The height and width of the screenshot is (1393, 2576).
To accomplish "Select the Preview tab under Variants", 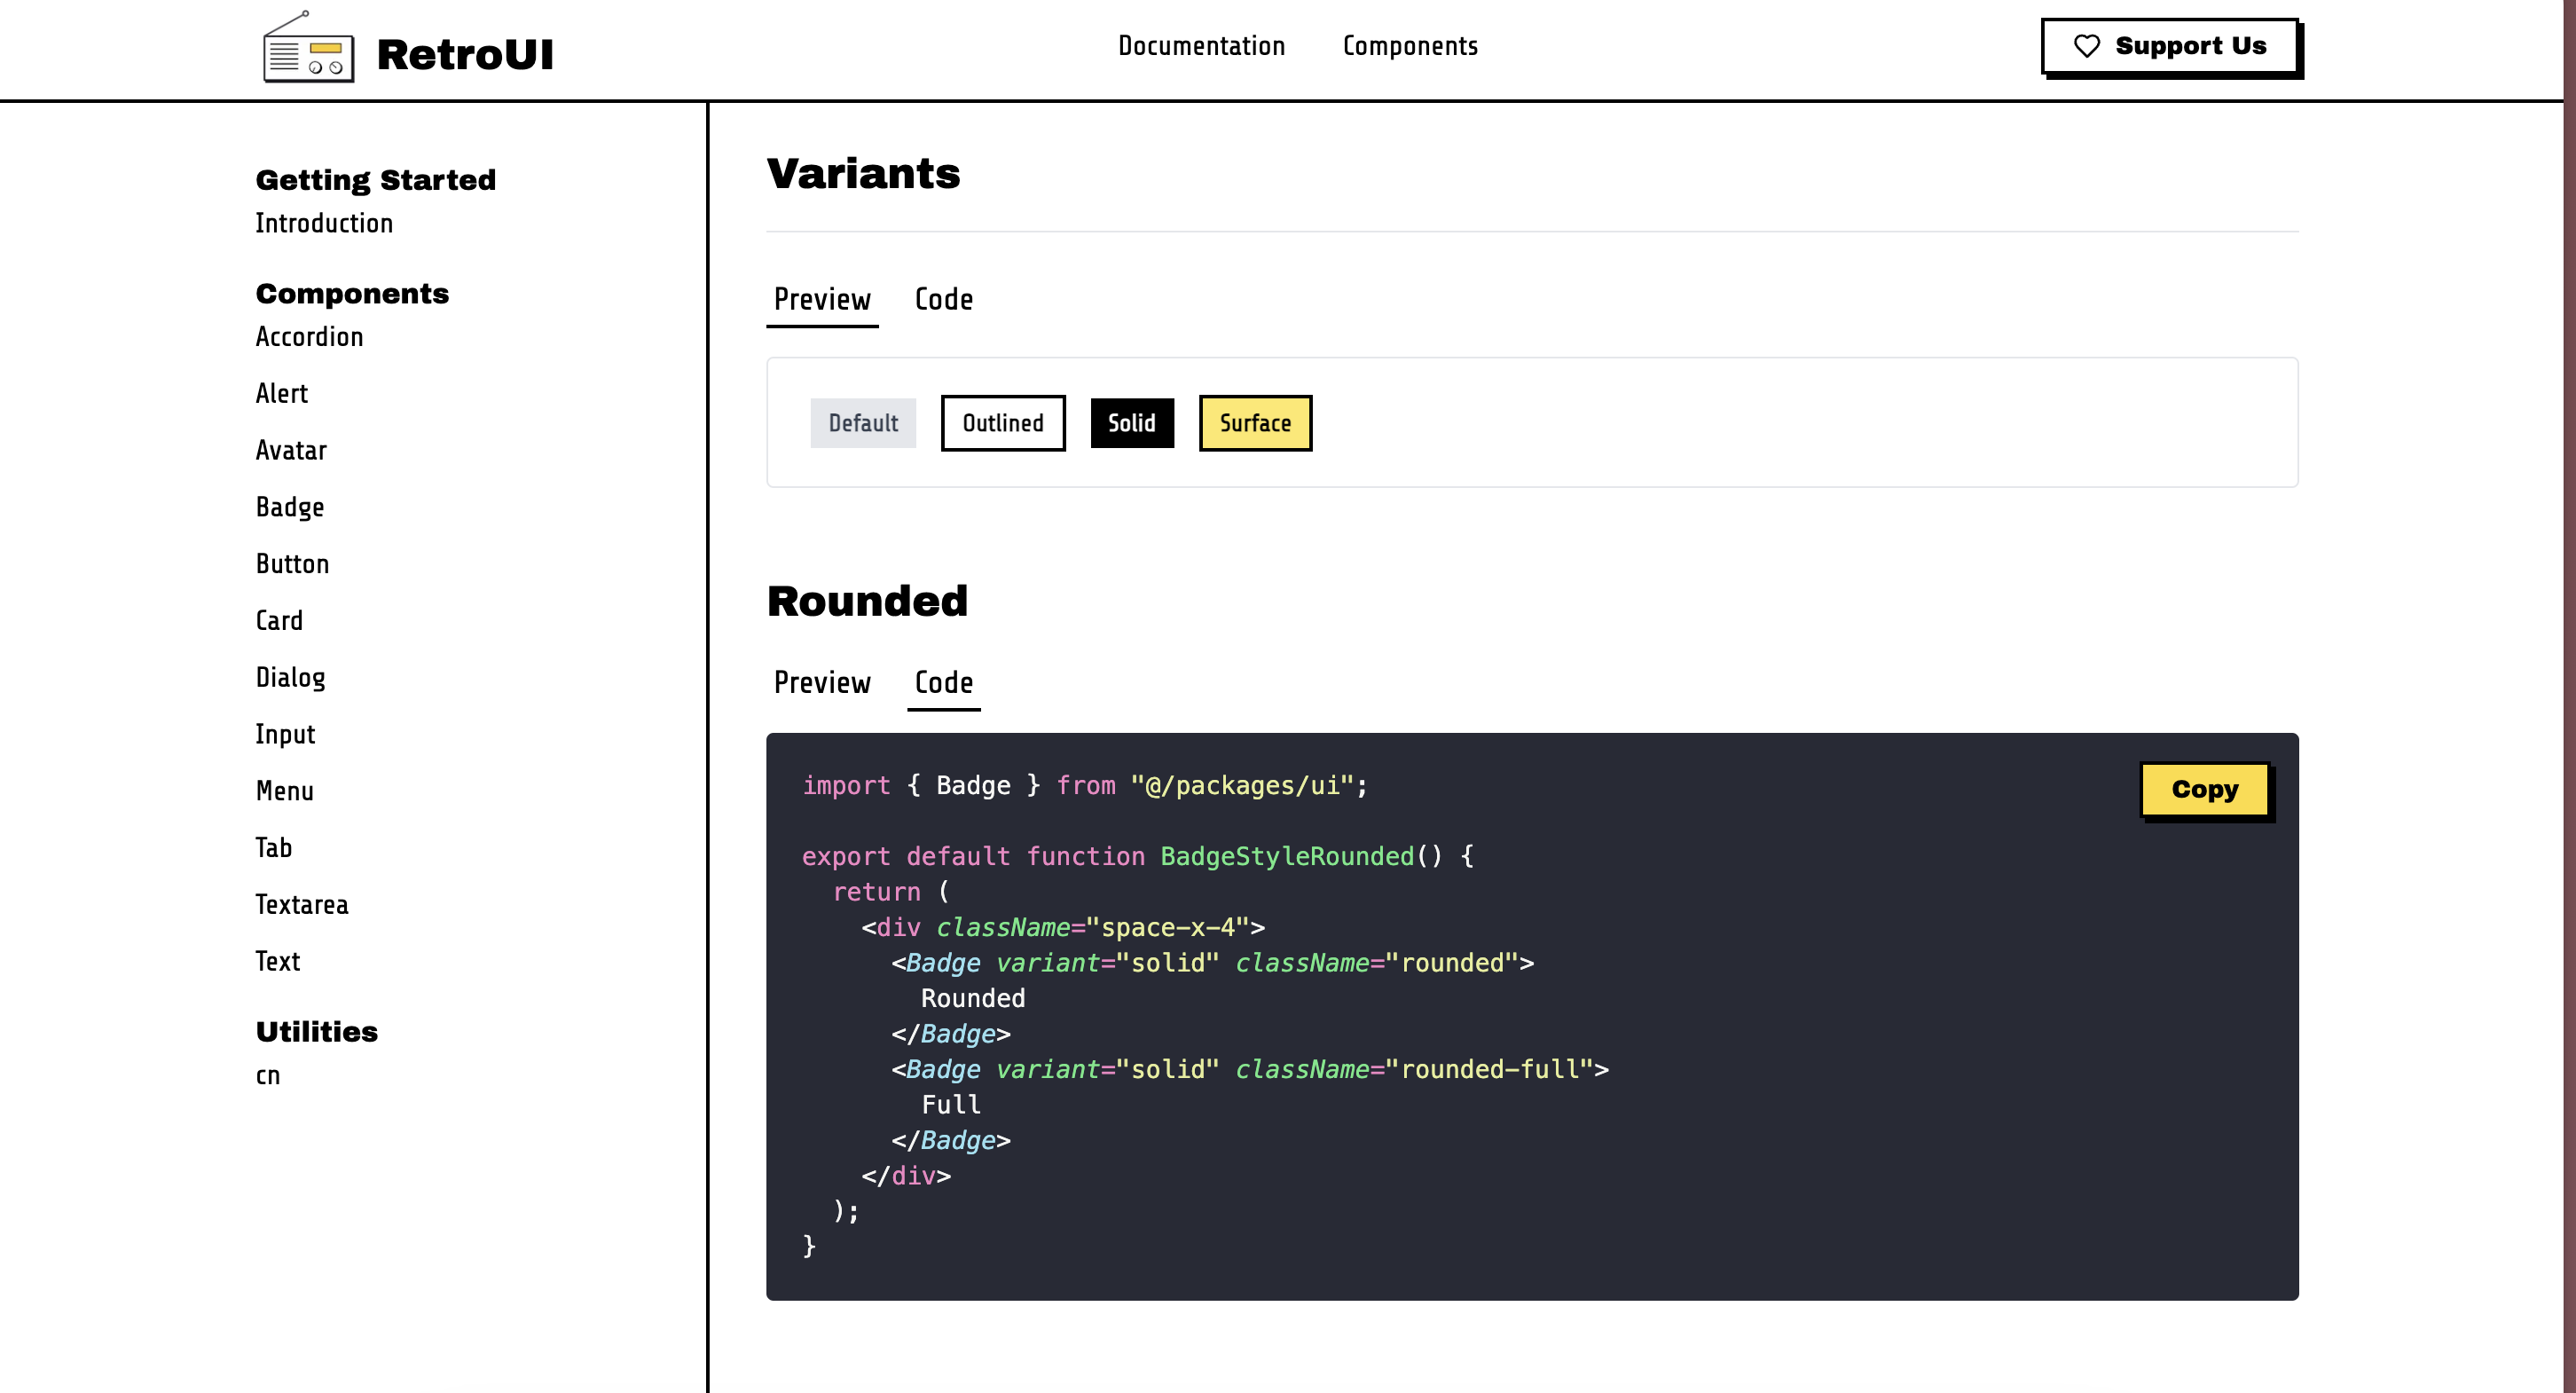I will [822, 299].
